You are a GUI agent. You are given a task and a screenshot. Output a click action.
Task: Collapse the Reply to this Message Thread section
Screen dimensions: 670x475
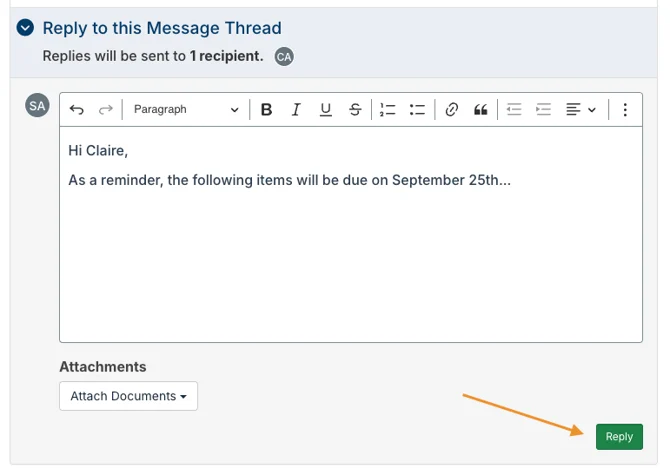(25, 28)
